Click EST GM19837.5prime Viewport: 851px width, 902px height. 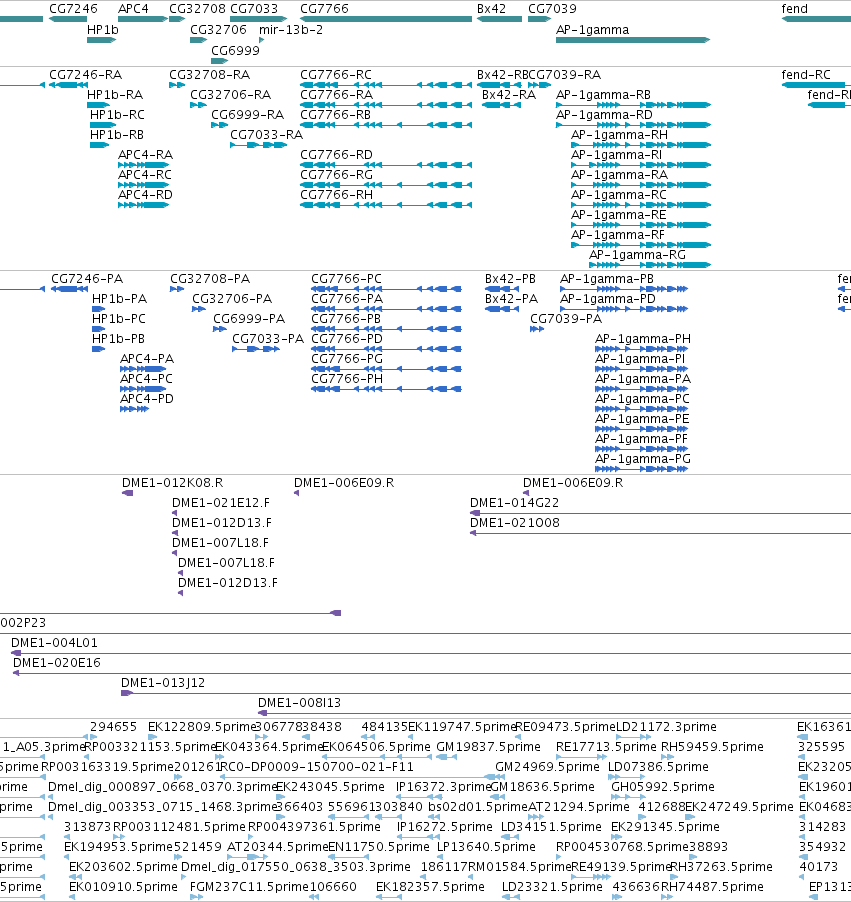(x=488, y=747)
